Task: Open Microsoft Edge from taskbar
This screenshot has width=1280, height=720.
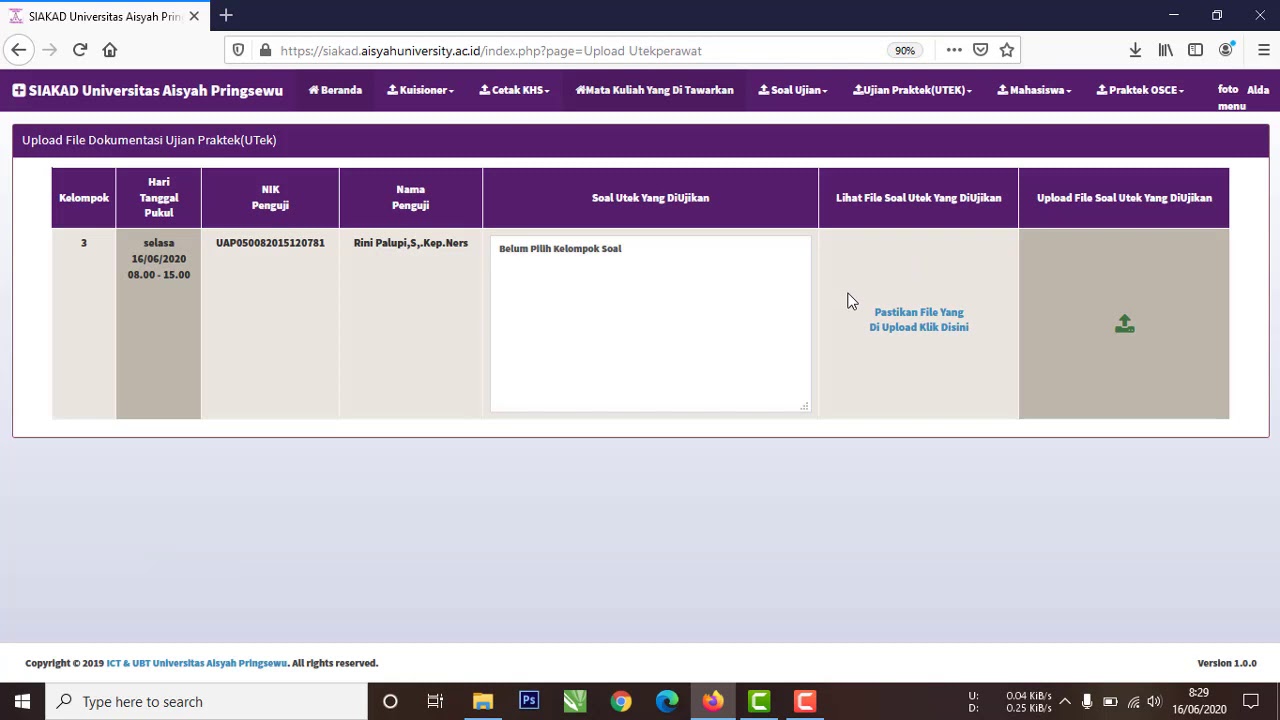Action: click(x=667, y=701)
